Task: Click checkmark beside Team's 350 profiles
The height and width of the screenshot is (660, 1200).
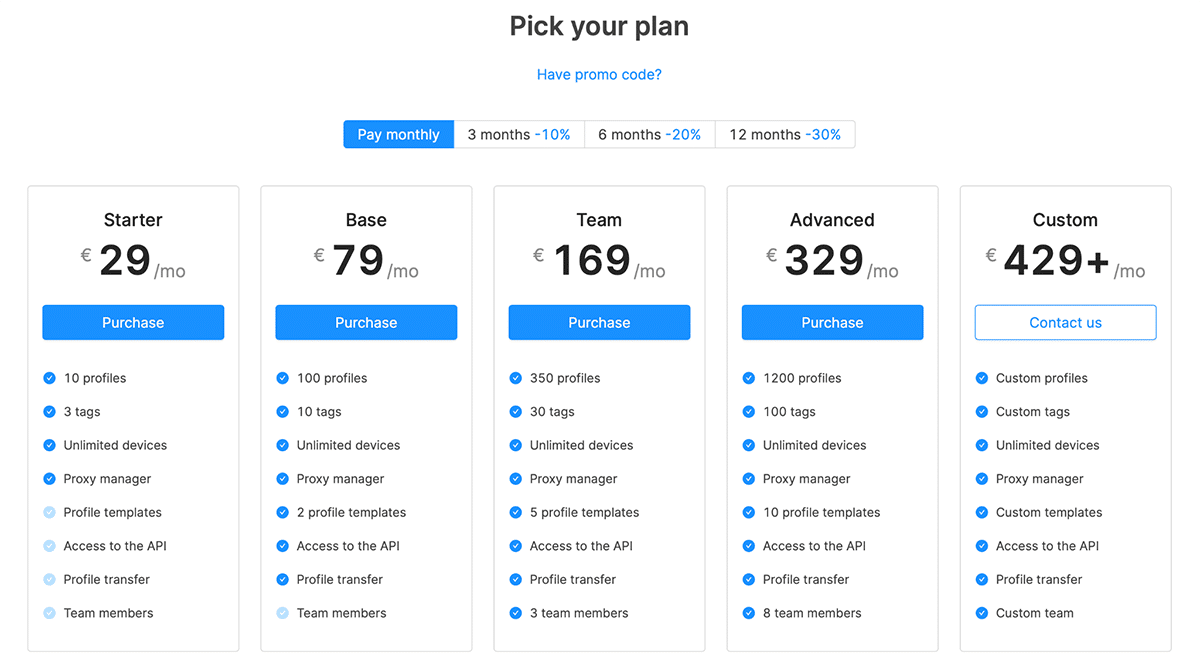Action: point(515,378)
